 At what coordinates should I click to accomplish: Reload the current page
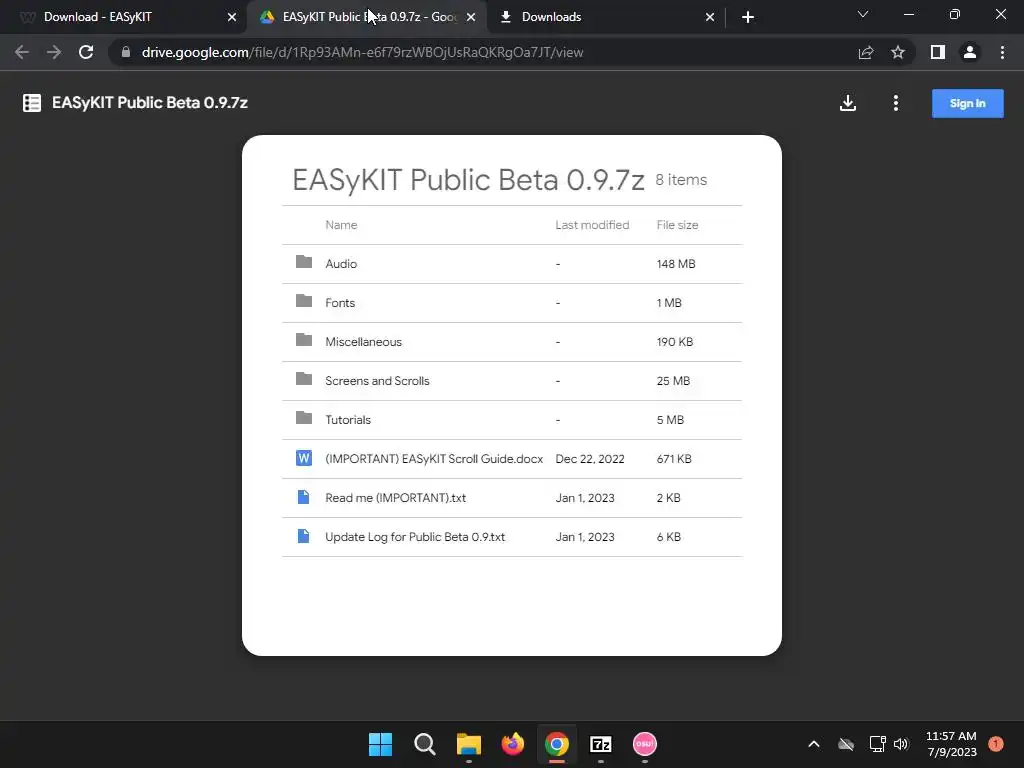click(x=86, y=52)
